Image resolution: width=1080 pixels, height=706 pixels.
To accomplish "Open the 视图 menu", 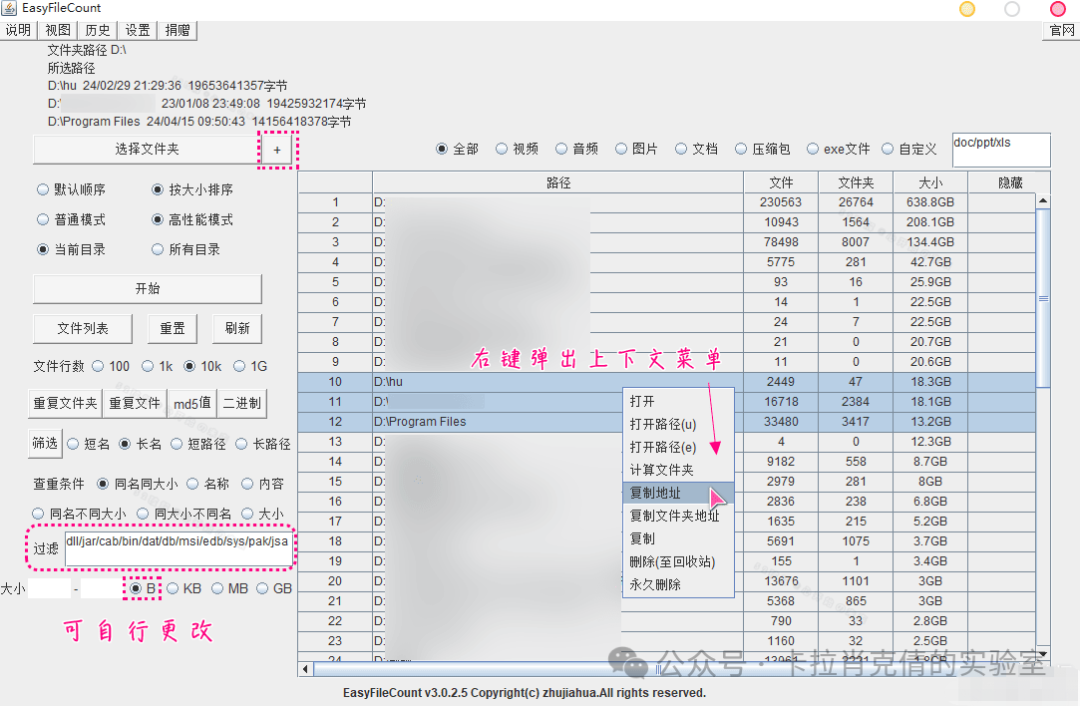I will pos(57,30).
